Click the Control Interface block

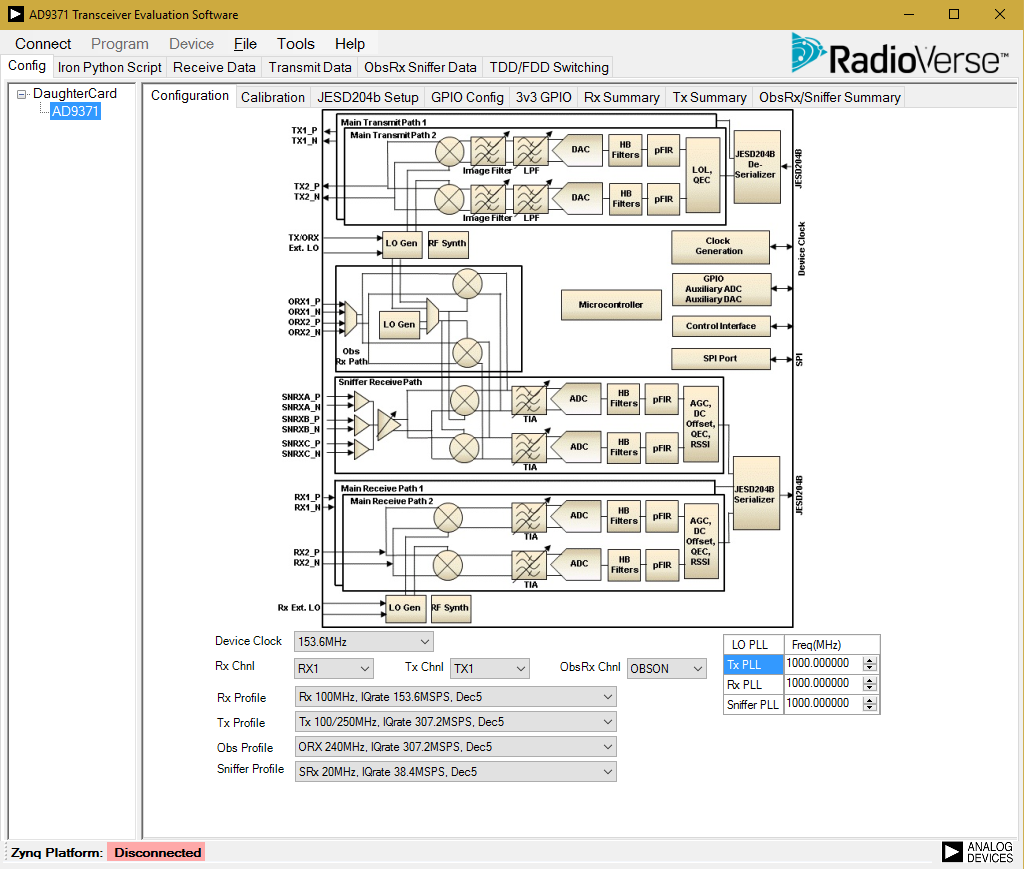(x=720, y=326)
